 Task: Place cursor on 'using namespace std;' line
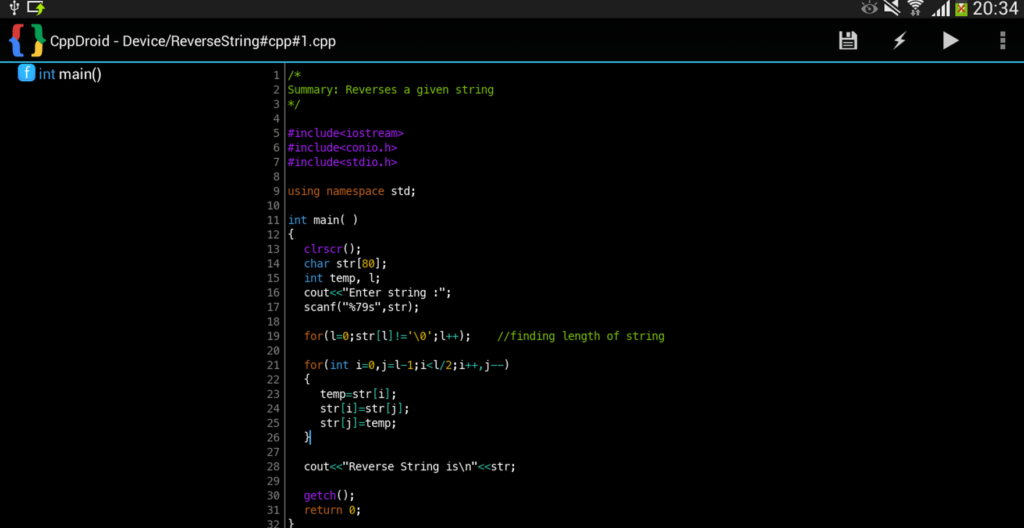(x=351, y=191)
